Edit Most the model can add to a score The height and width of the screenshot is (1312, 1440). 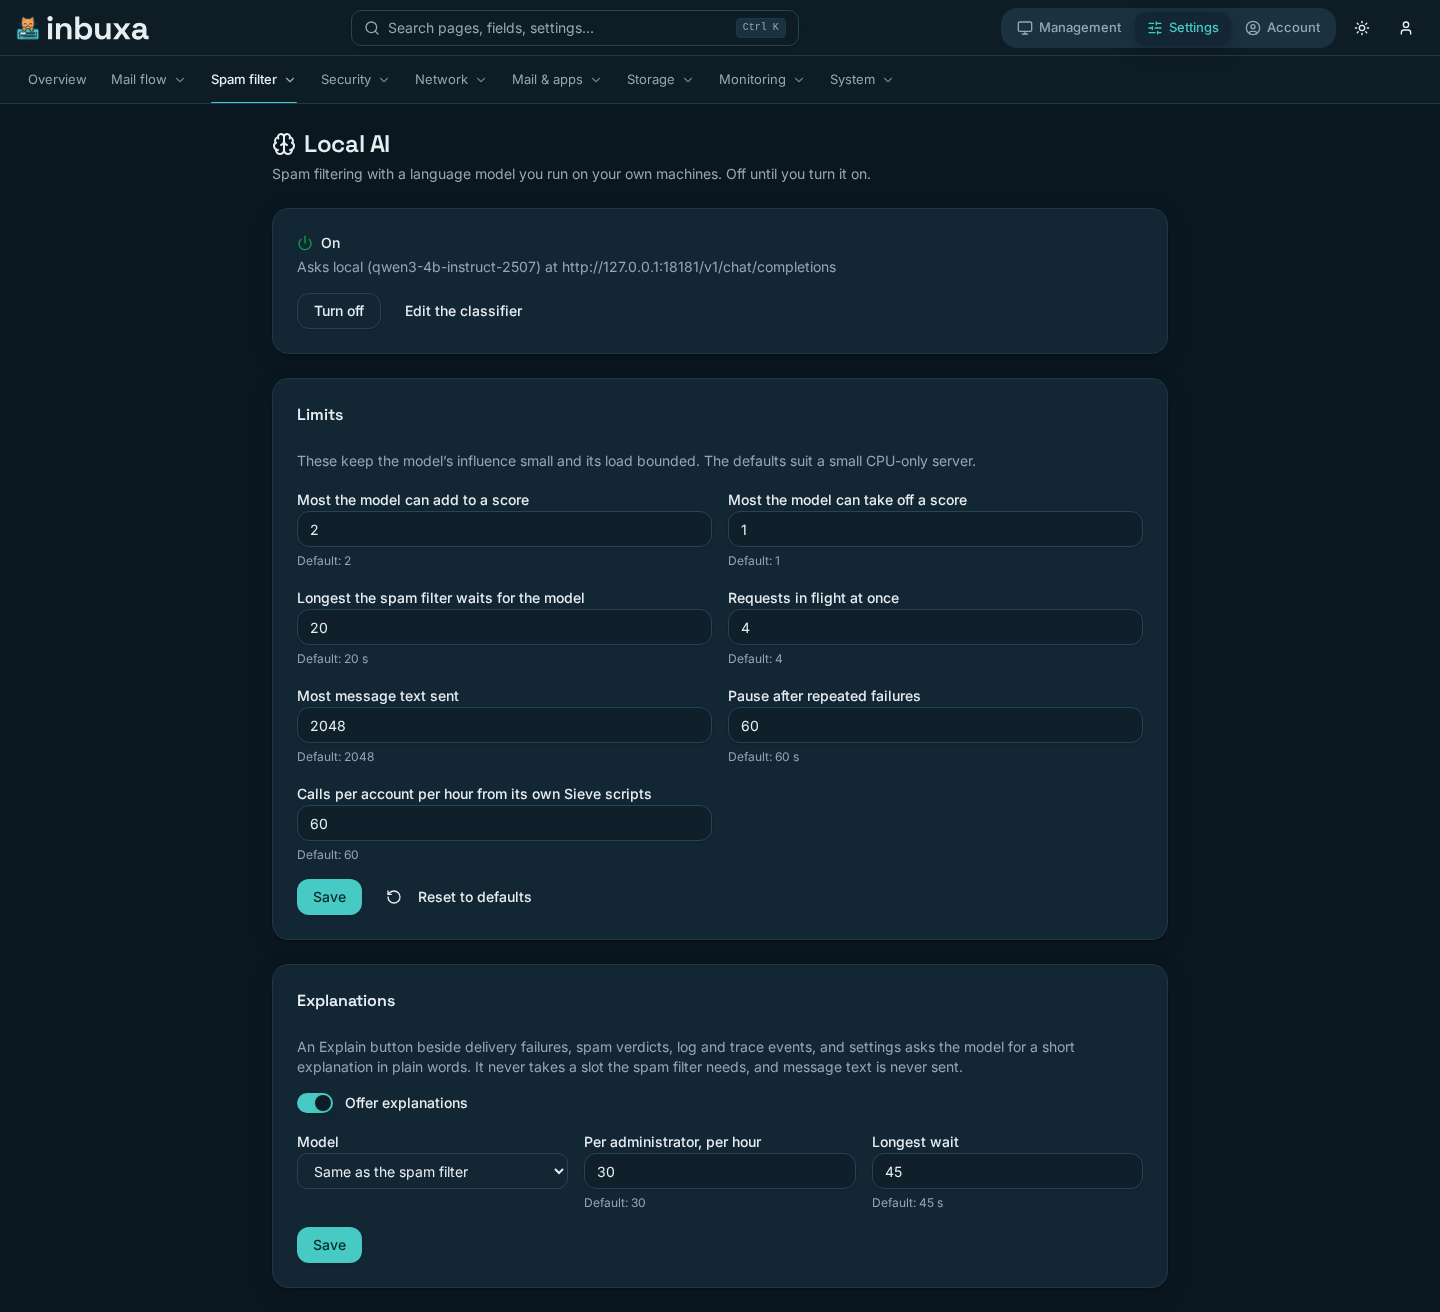click(504, 529)
